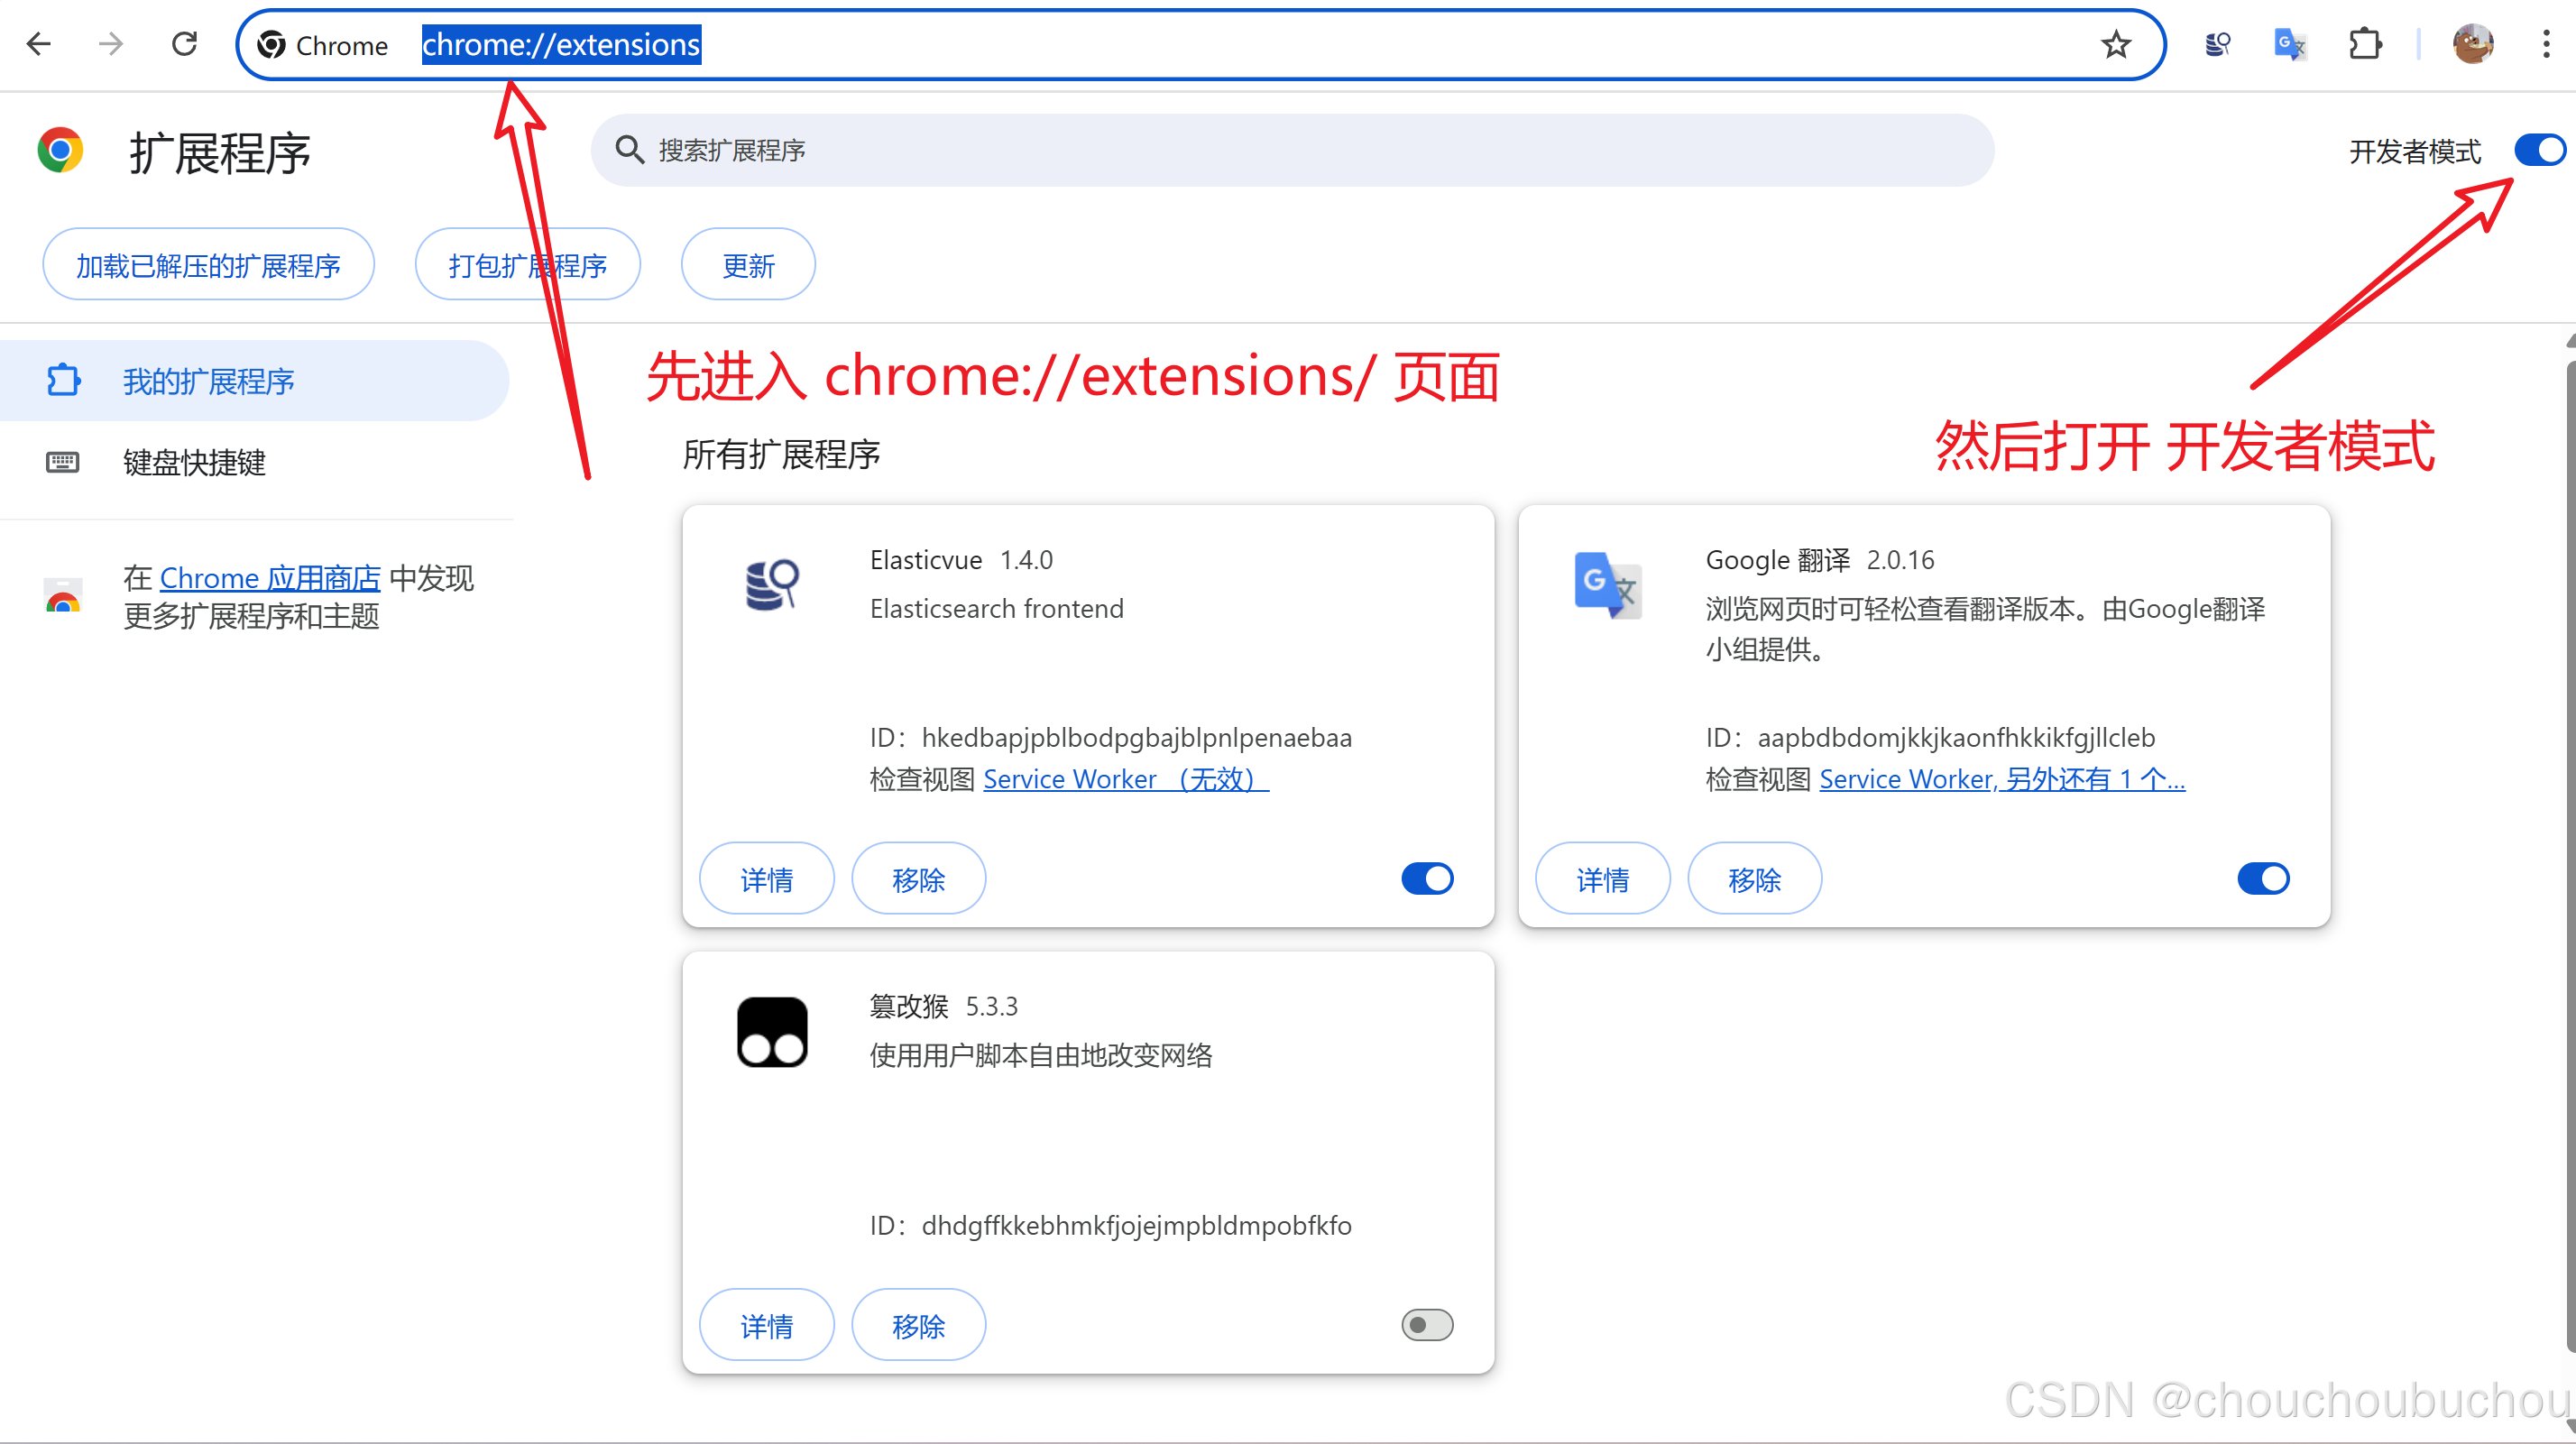2576x1444 pixels.
Task: Click the 更新 button
Action: click(x=748, y=265)
